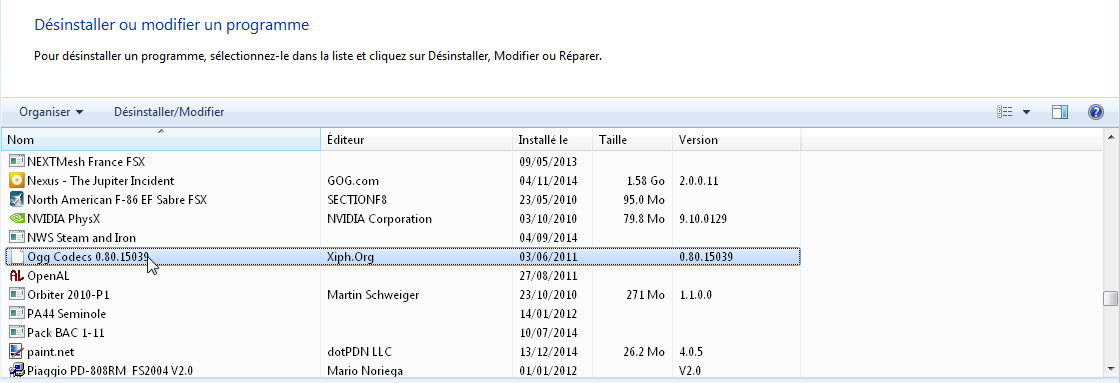Open the help question mark icon

pyautogui.click(x=1095, y=112)
